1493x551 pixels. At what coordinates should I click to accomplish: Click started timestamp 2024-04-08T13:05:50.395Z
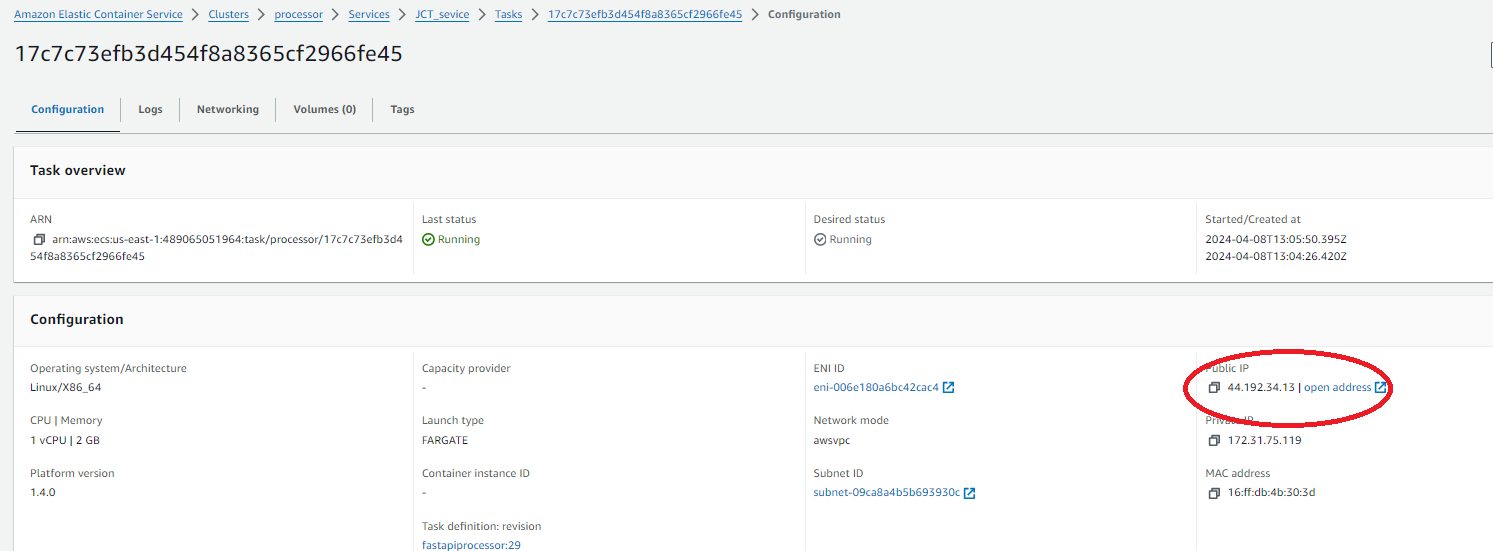(x=1276, y=240)
